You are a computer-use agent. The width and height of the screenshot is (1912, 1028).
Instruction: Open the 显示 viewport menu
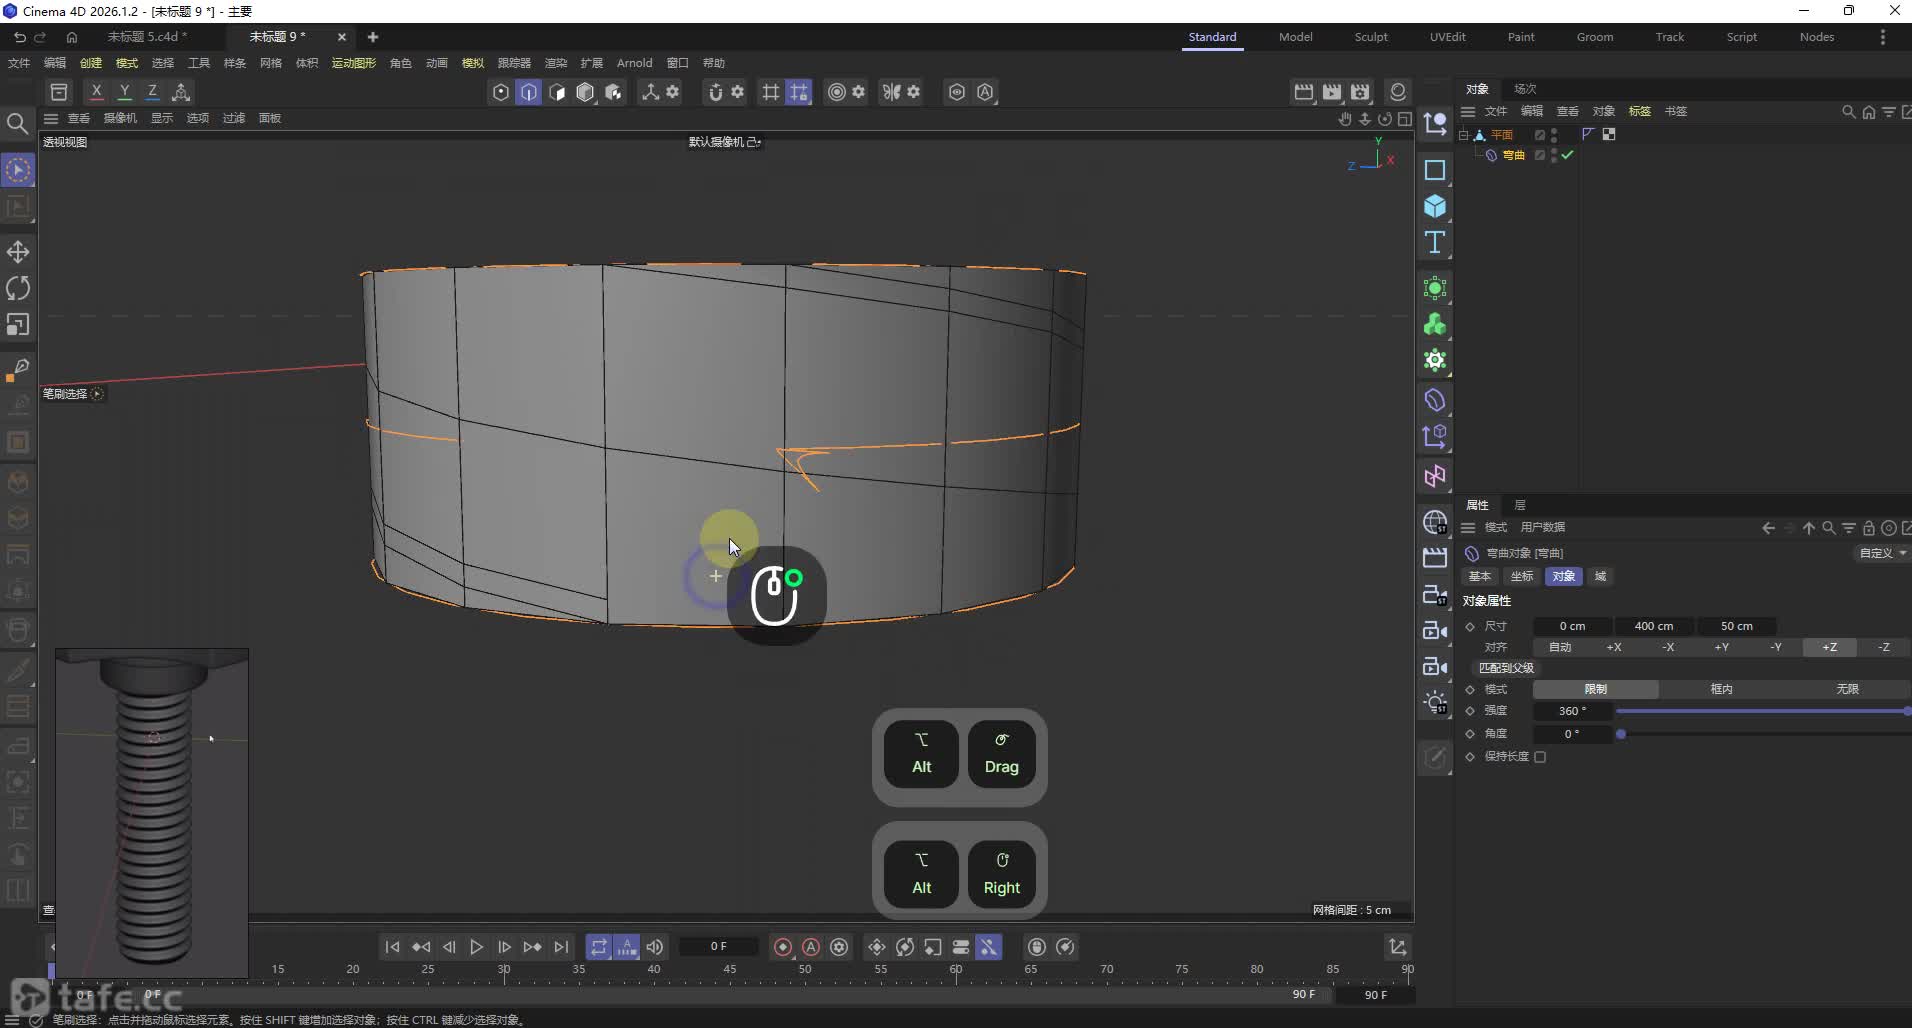tap(162, 118)
